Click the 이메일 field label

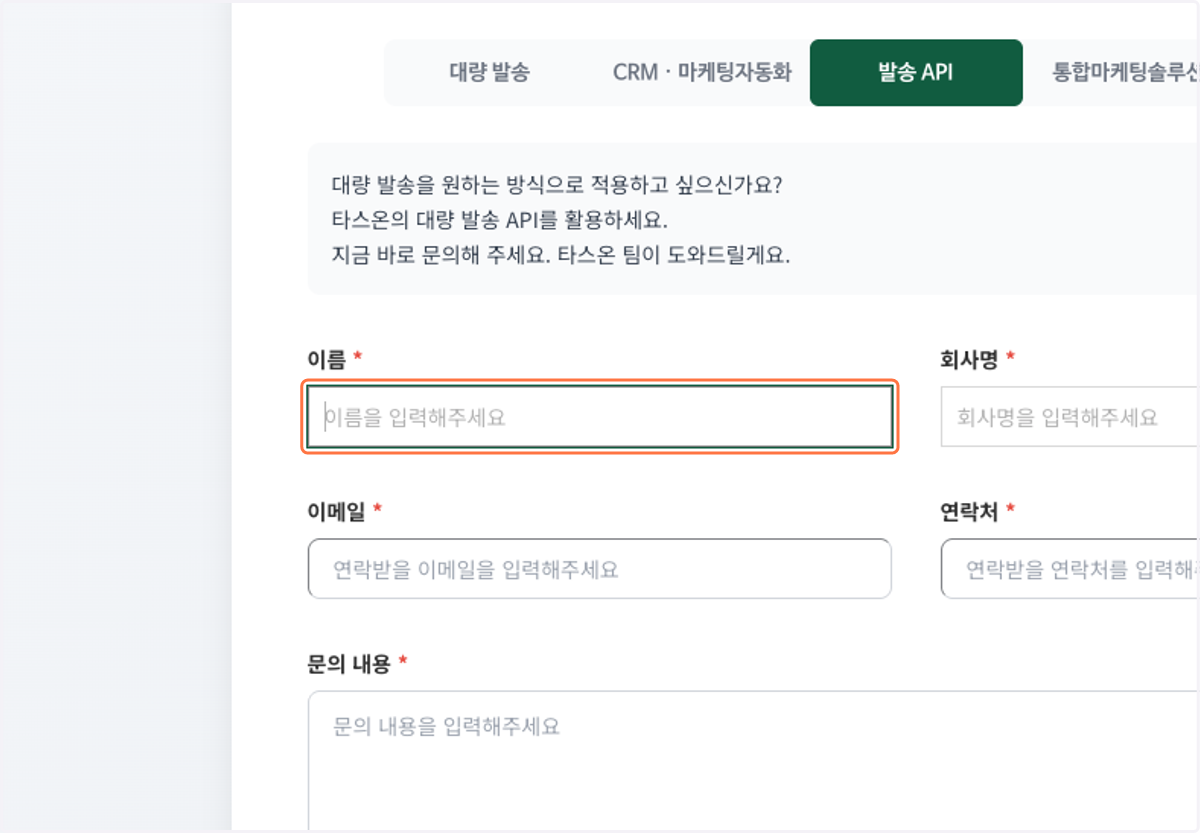[x=337, y=510]
